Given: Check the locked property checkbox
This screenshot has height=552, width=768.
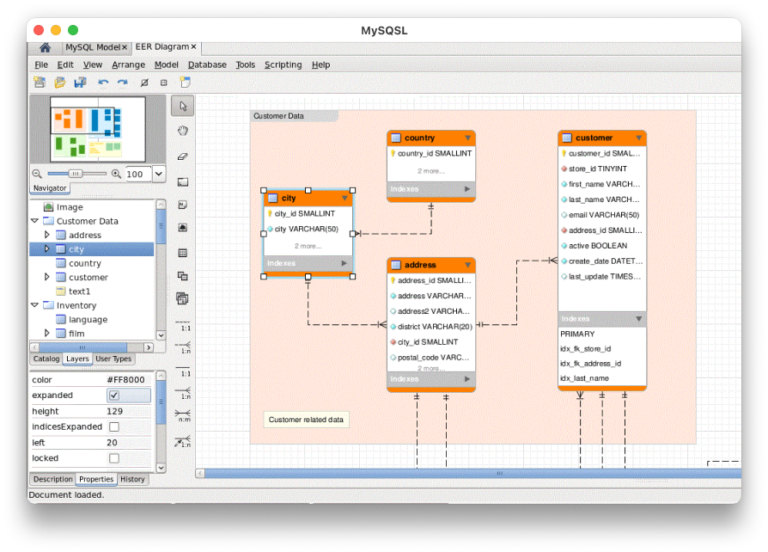Looking at the screenshot, I should (x=114, y=458).
